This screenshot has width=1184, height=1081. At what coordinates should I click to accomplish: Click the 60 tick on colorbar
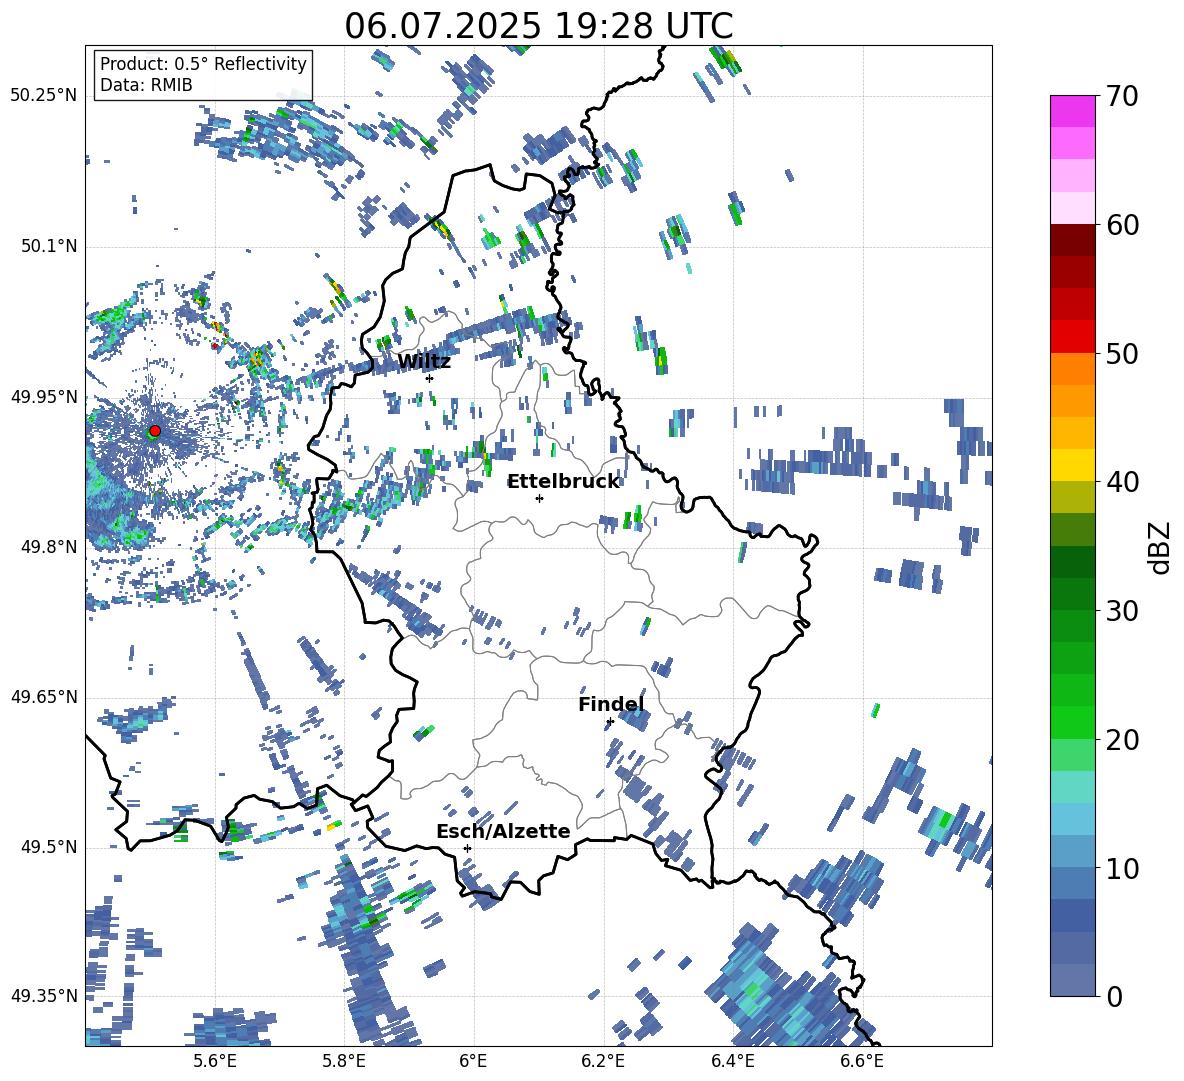click(x=1121, y=225)
